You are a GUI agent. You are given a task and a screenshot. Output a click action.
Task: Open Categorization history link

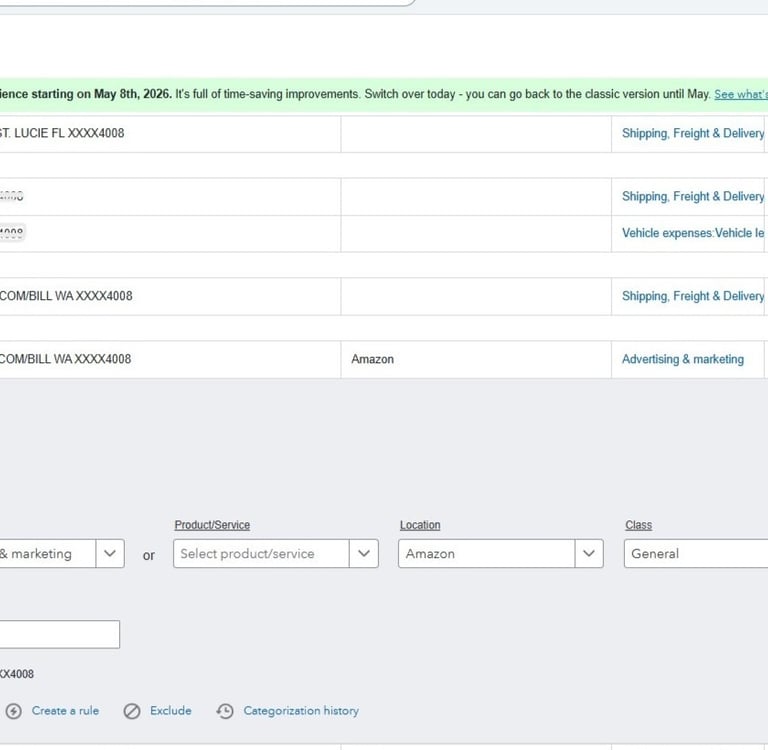(x=301, y=710)
